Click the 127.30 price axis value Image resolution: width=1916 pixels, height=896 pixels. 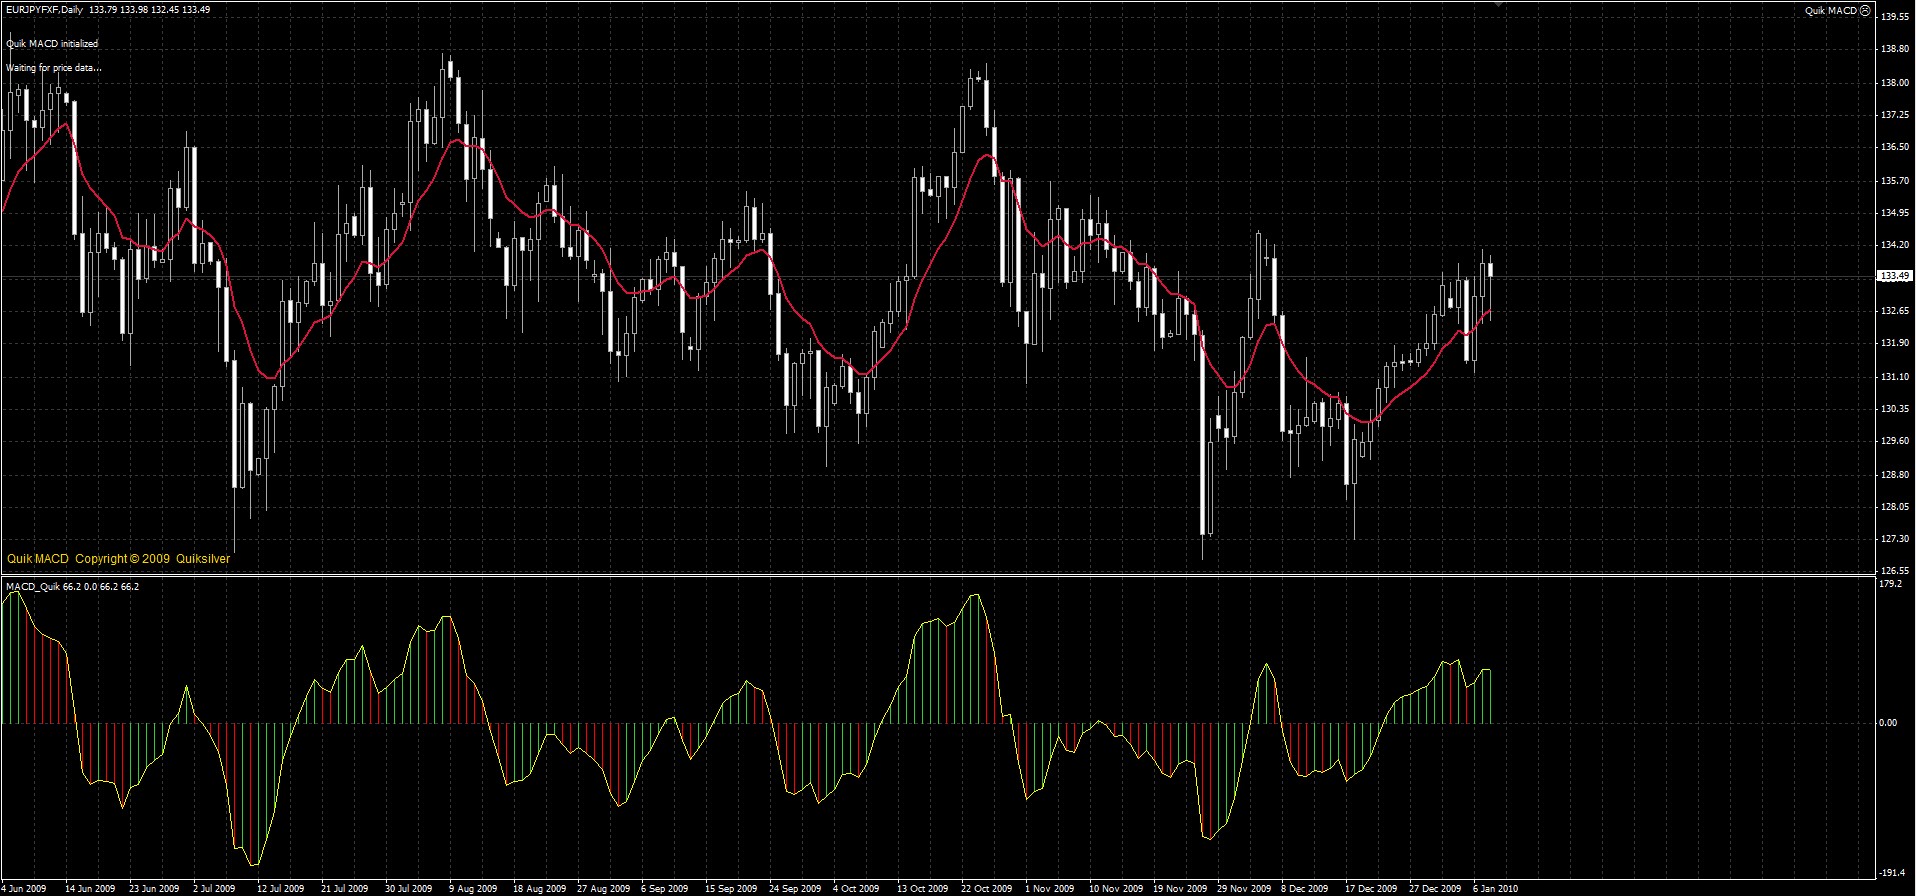point(1894,539)
